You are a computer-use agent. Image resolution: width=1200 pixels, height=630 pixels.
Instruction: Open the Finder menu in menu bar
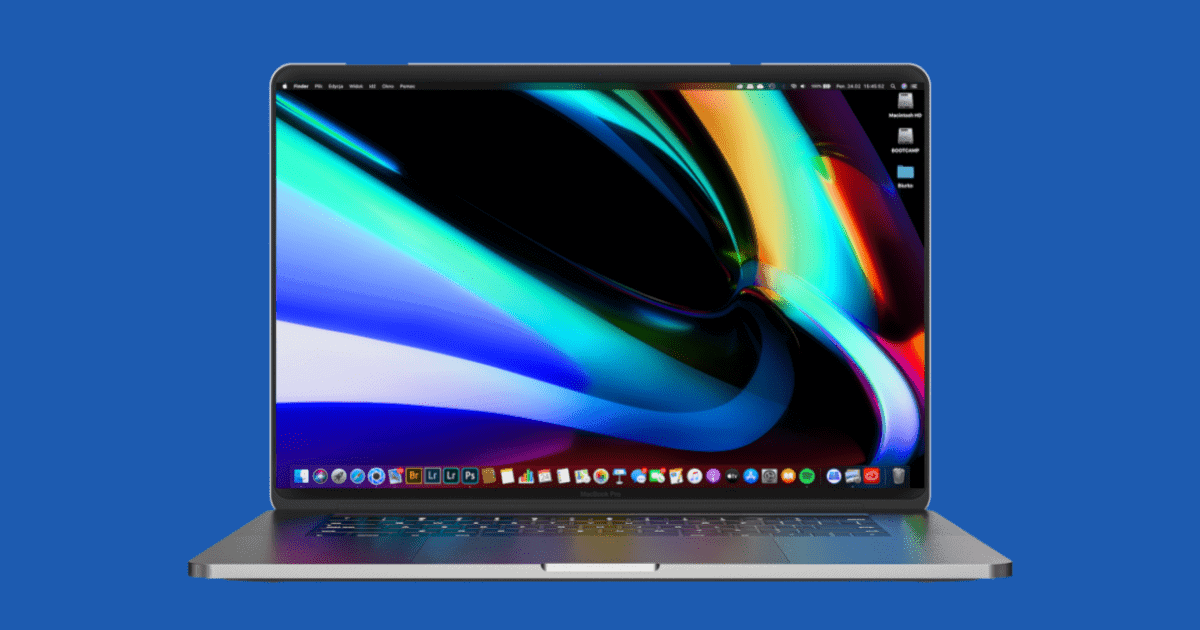pos(300,87)
